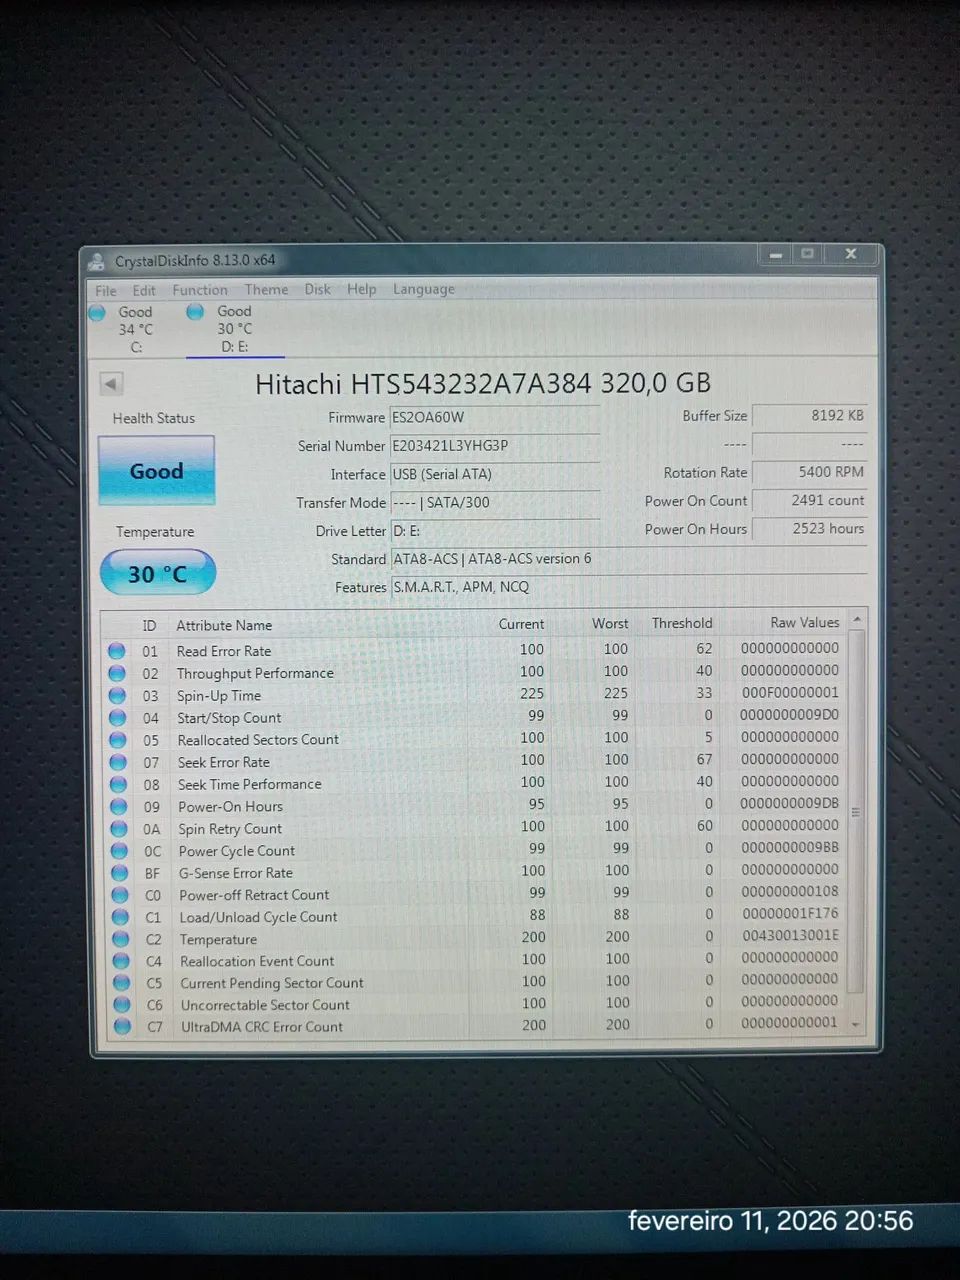Click the status circle beside Spin-Up Time
The image size is (960, 1280).
pyautogui.click(x=121, y=695)
